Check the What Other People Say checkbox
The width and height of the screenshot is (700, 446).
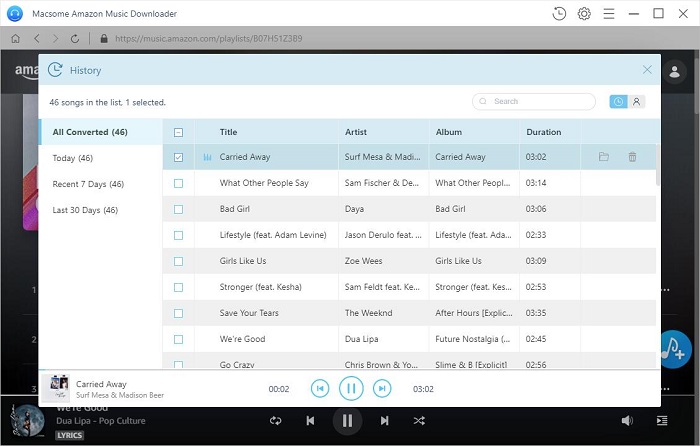(x=178, y=183)
